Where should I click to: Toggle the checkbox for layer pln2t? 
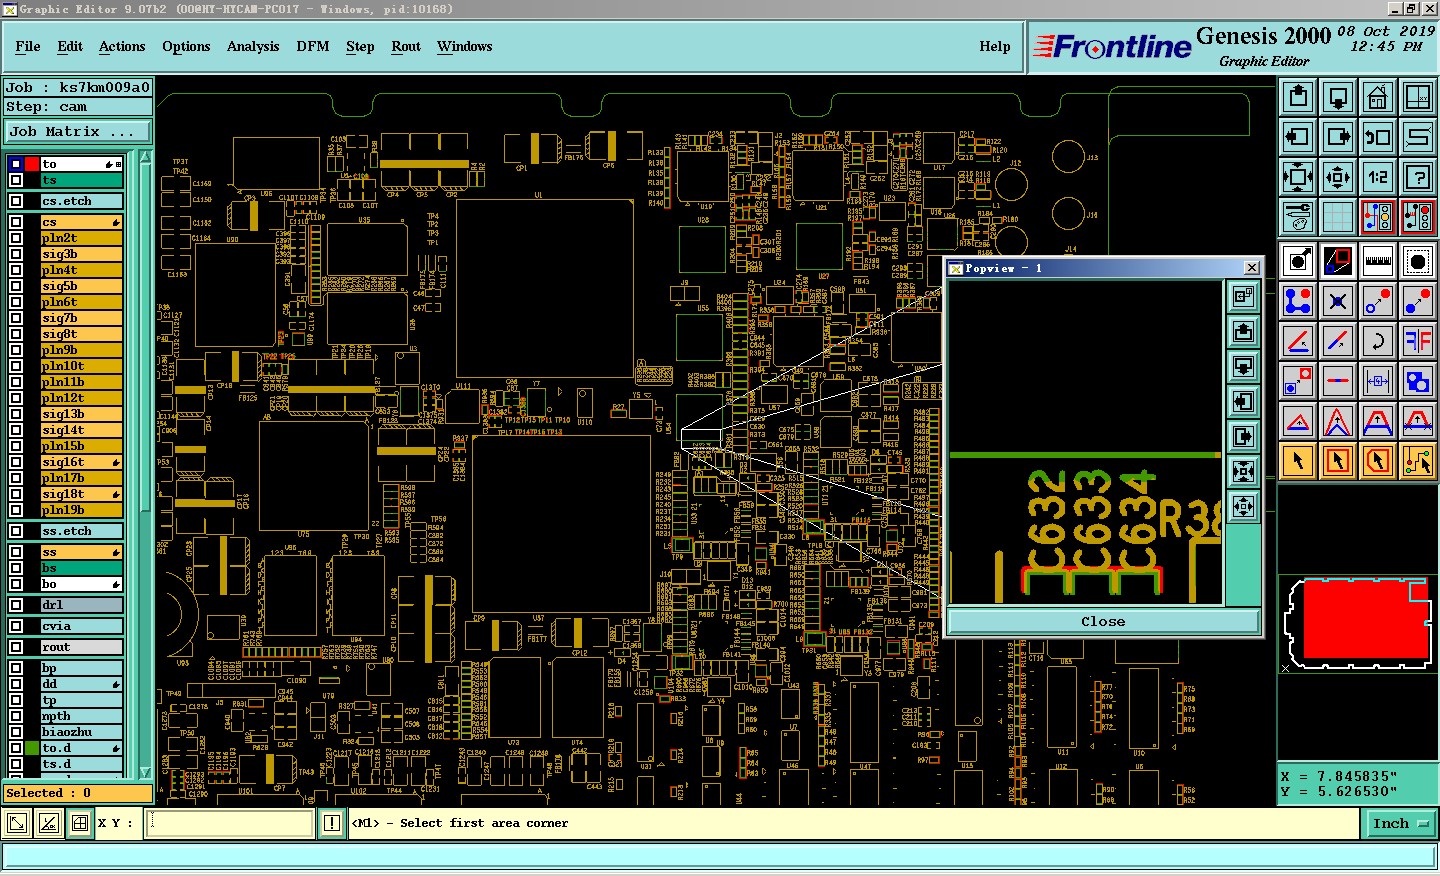pyautogui.click(x=16, y=238)
